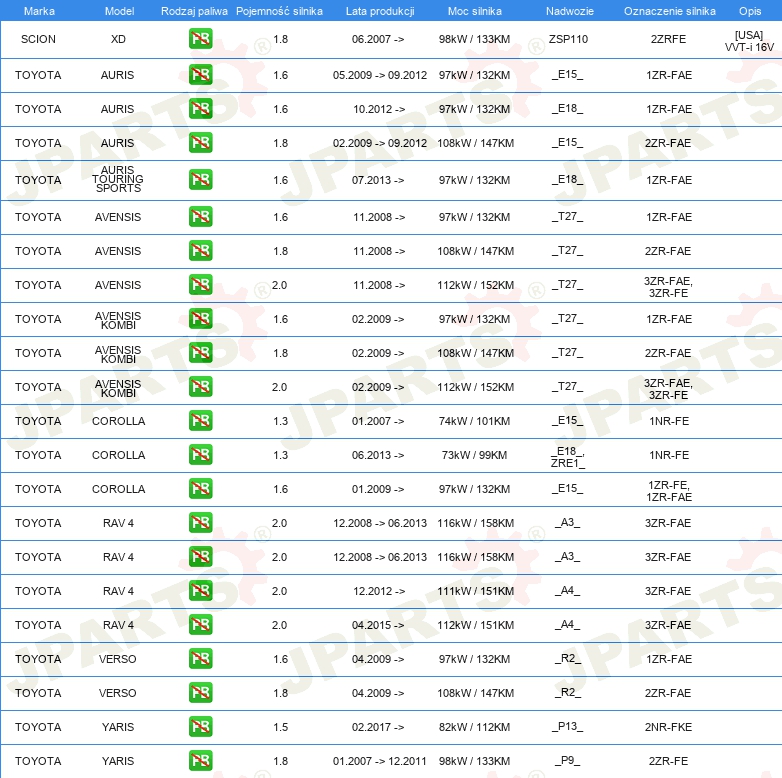Click the 82kW / 112KM engine power

pyautogui.click(x=474, y=727)
